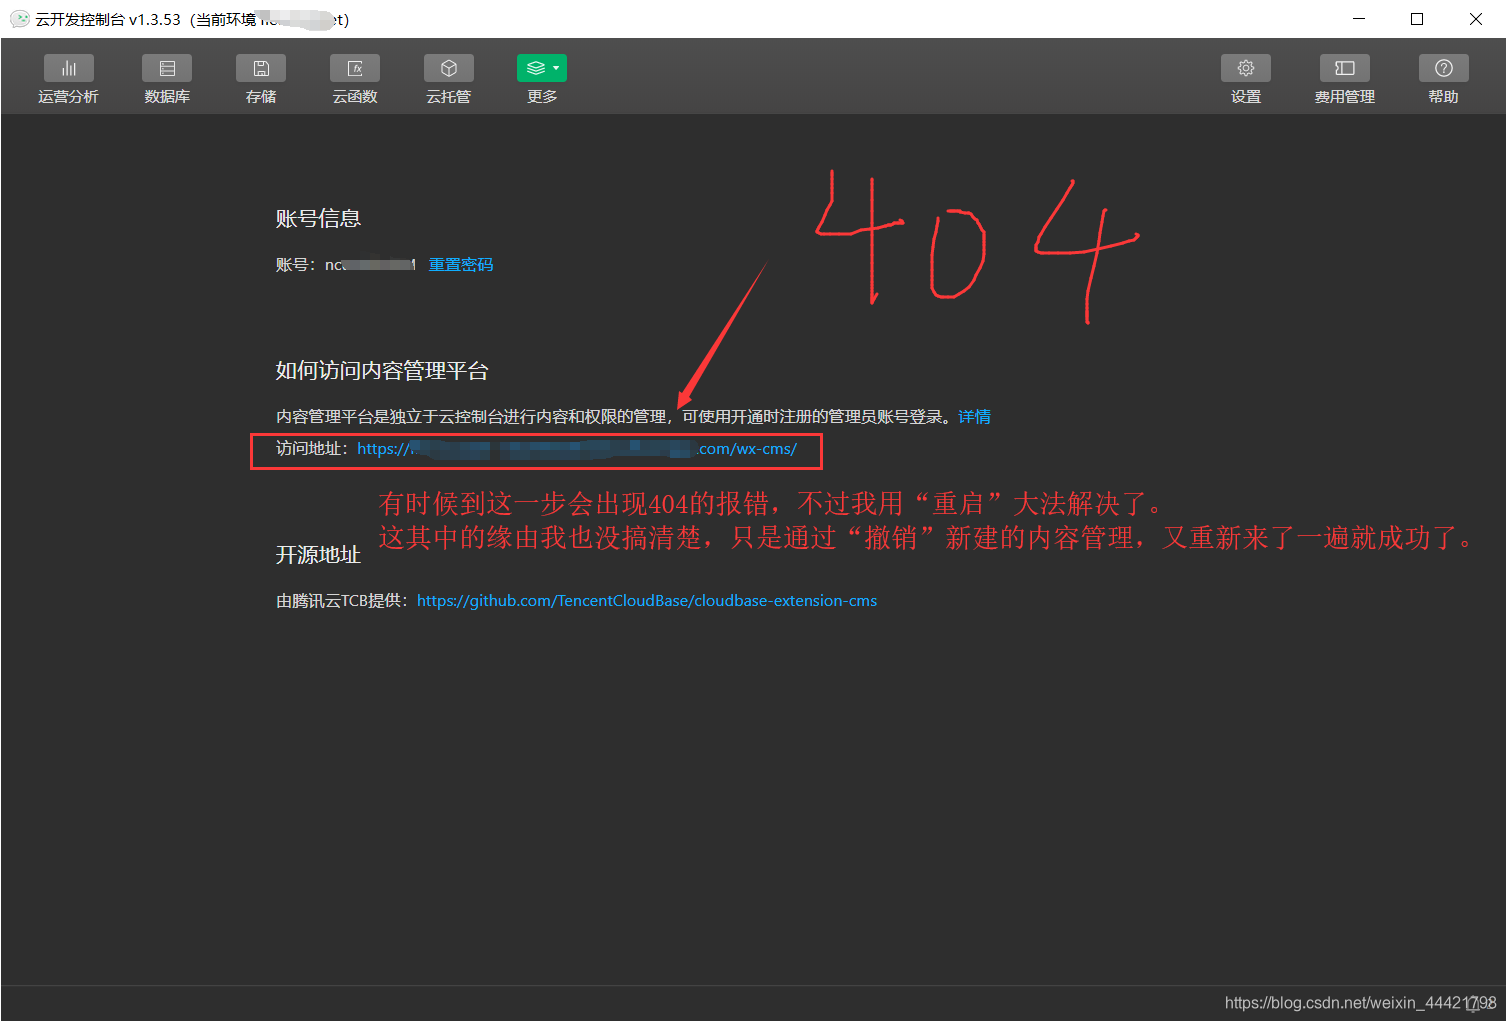Click the 如何访问内容管理平台 heading
This screenshot has height=1022, width=1507.
(x=382, y=371)
